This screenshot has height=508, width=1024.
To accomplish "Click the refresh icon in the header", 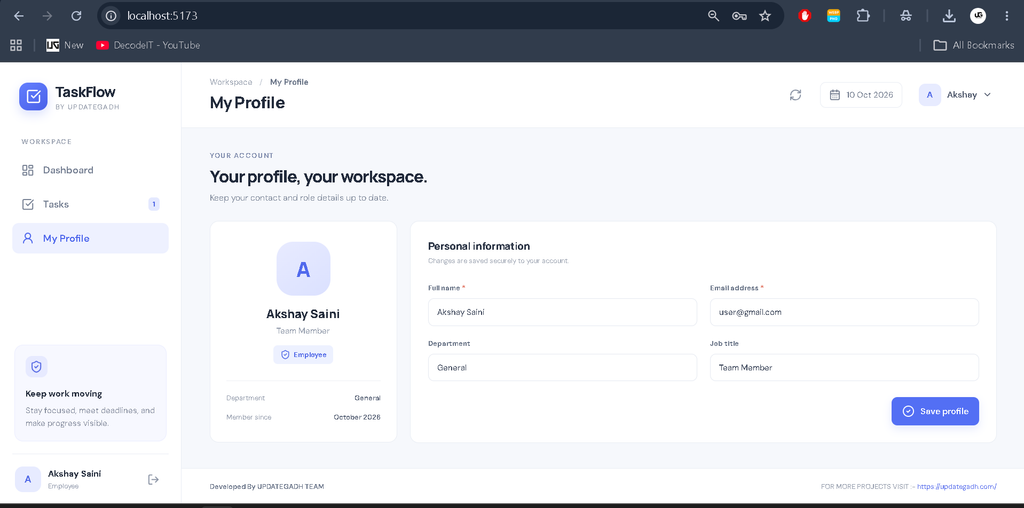I will click(x=795, y=95).
